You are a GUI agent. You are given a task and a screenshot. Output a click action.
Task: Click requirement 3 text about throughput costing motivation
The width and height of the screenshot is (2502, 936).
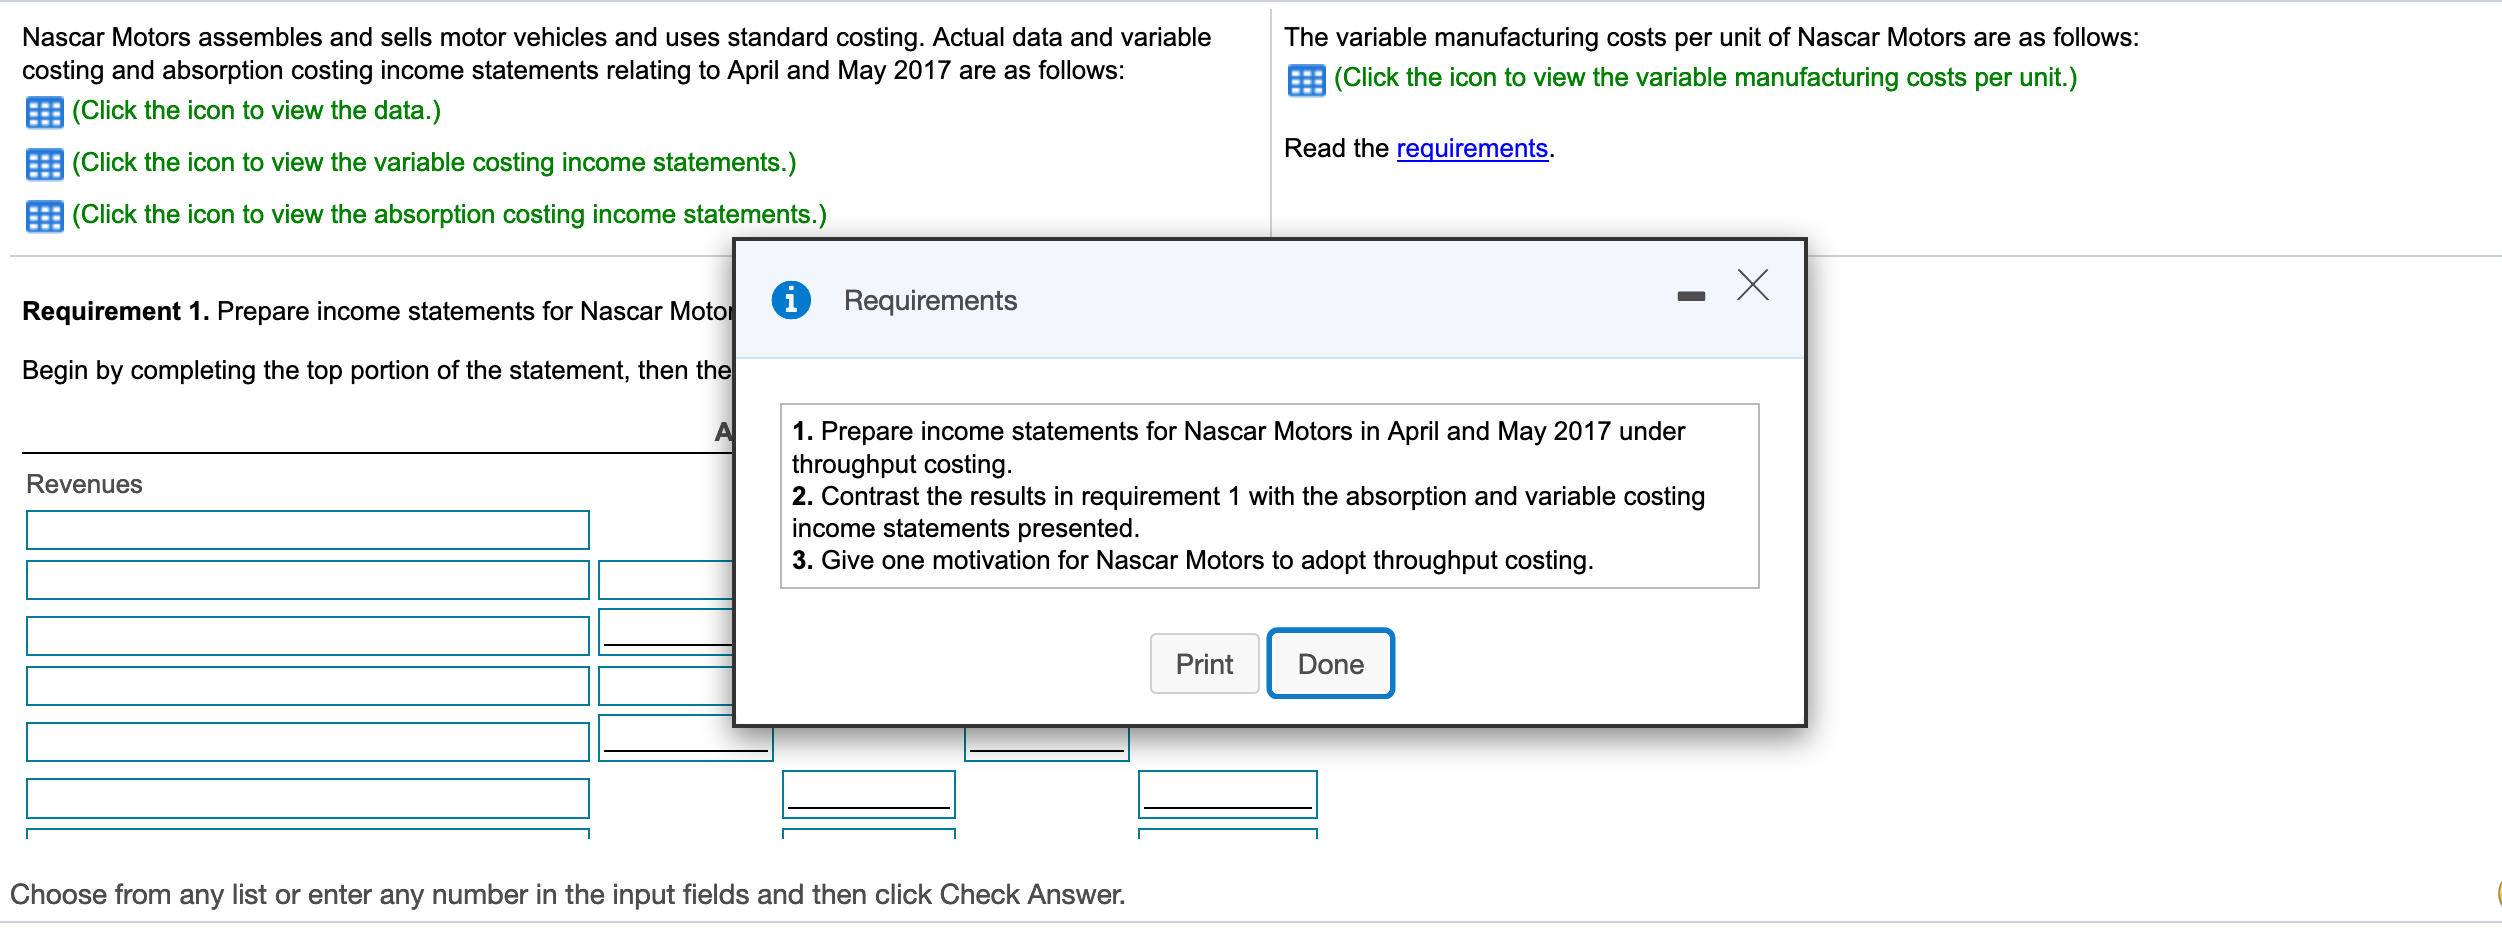pyautogui.click(x=1192, y=560)
